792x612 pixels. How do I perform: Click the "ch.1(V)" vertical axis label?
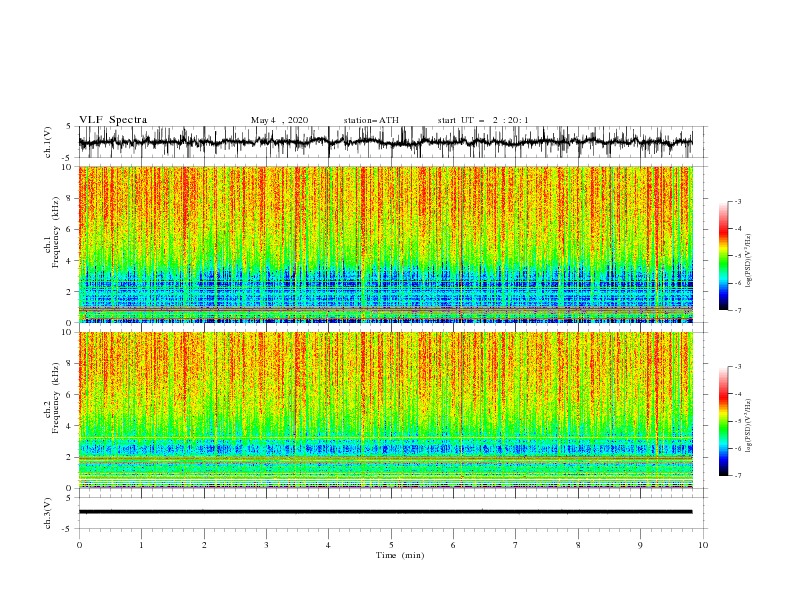[x=47, y=142]
